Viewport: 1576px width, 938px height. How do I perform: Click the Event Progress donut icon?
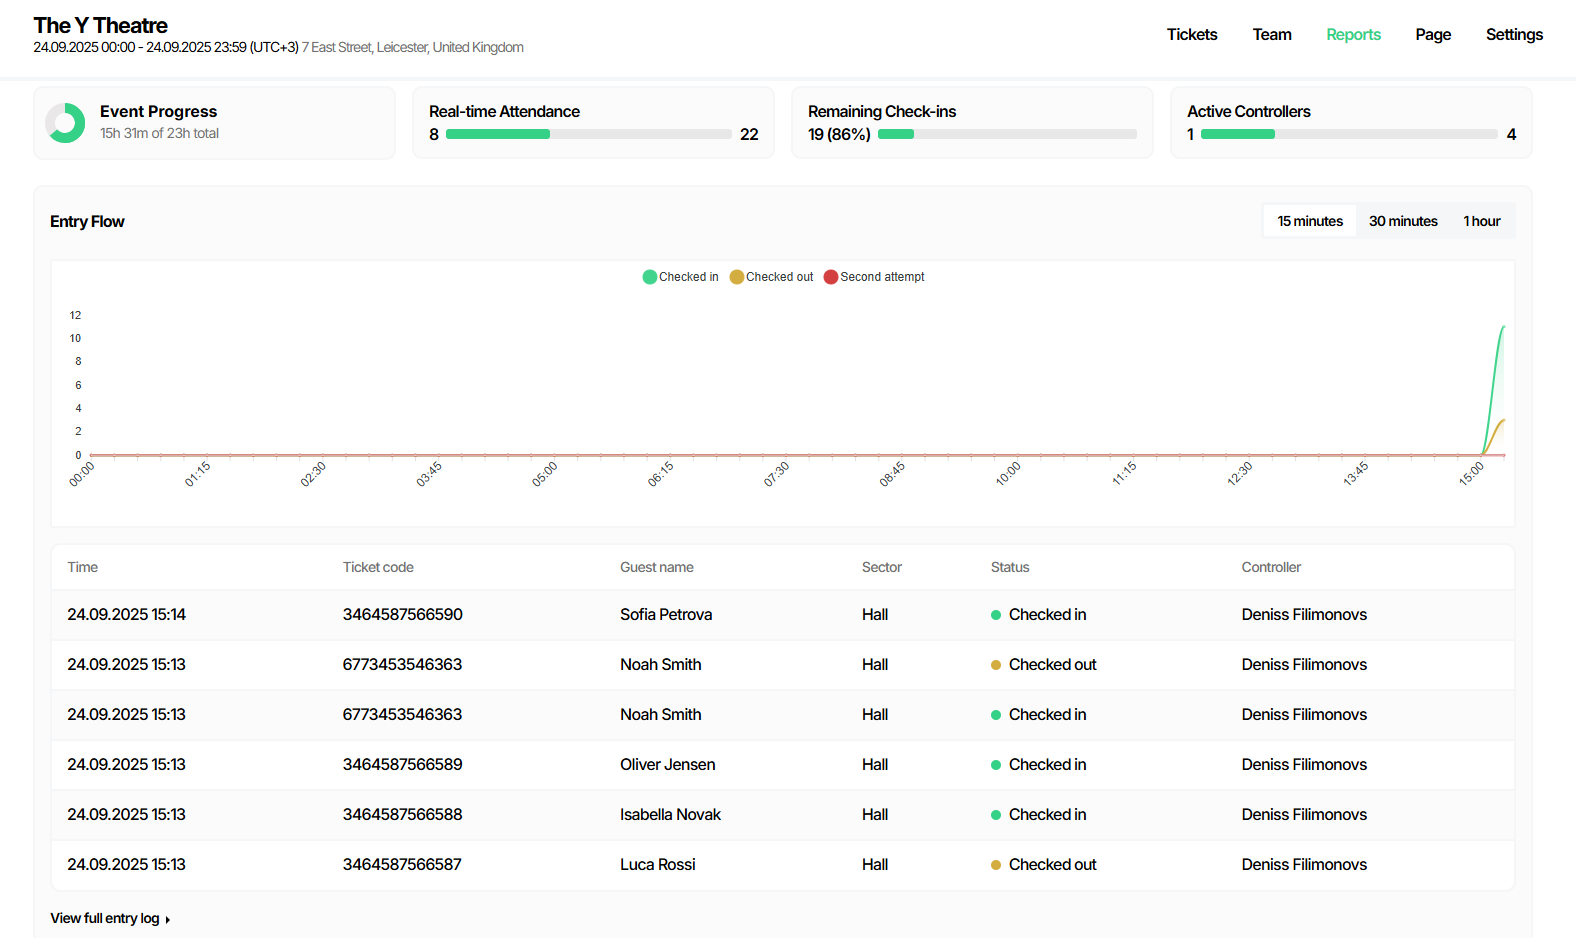(x=65, y=123)
